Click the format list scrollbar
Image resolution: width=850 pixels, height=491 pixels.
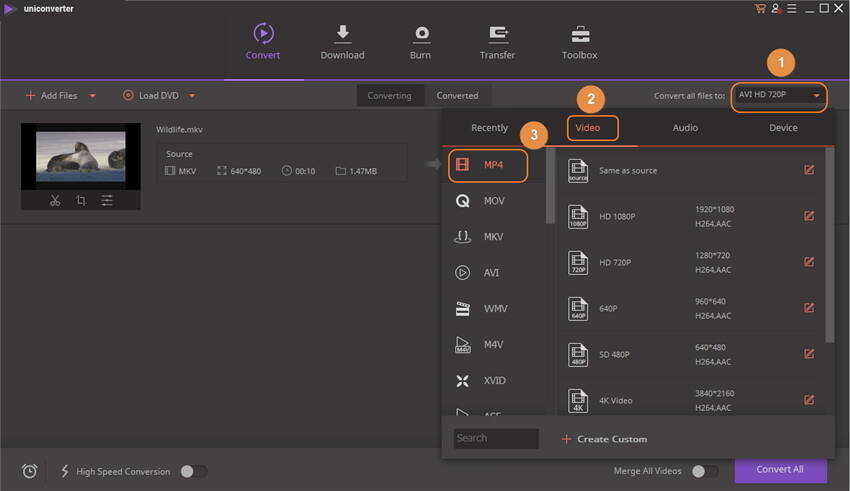(x=550, y=186)
